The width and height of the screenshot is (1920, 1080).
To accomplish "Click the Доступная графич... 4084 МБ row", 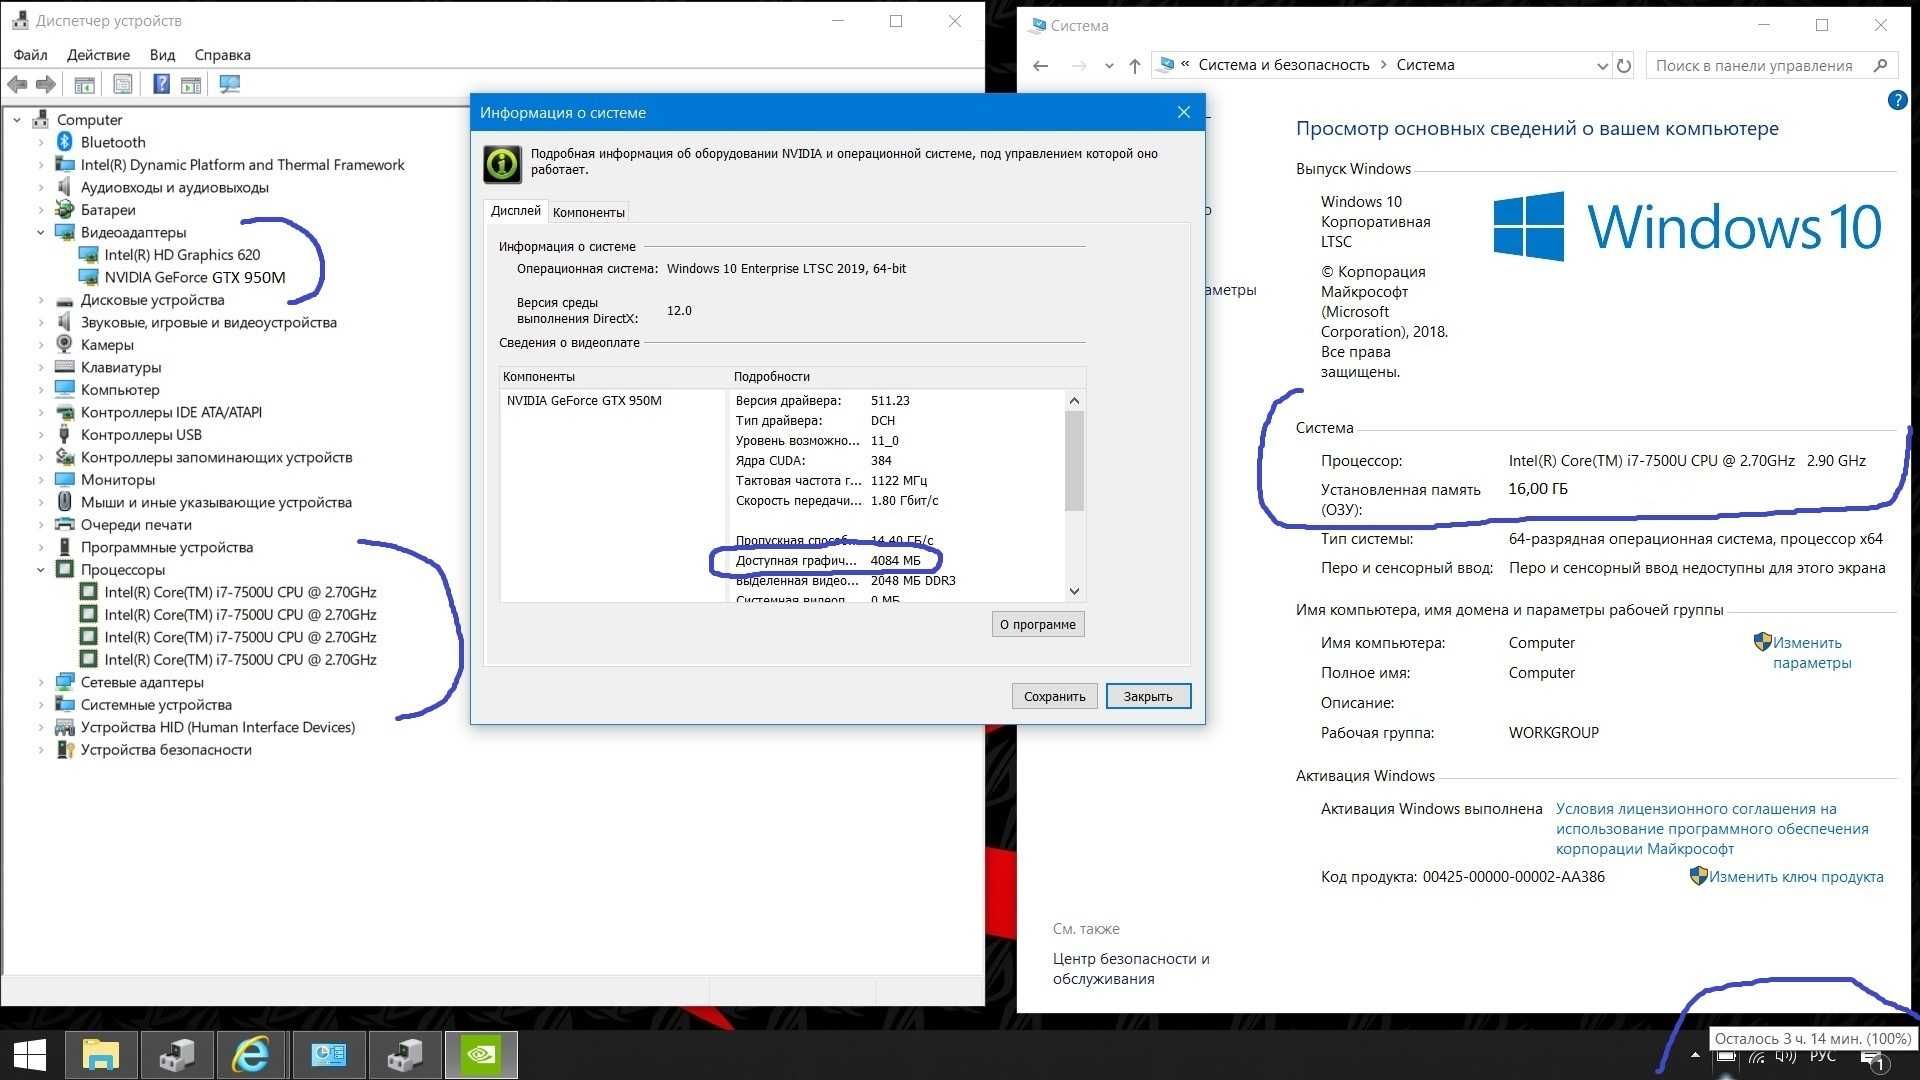I will click(828, 561).
